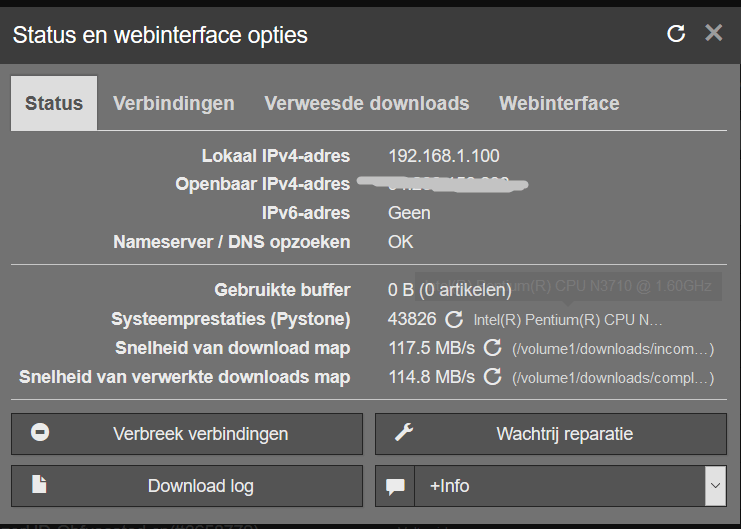
Task: Refresh the status dialog with the header reload icon
Action: 676,34
